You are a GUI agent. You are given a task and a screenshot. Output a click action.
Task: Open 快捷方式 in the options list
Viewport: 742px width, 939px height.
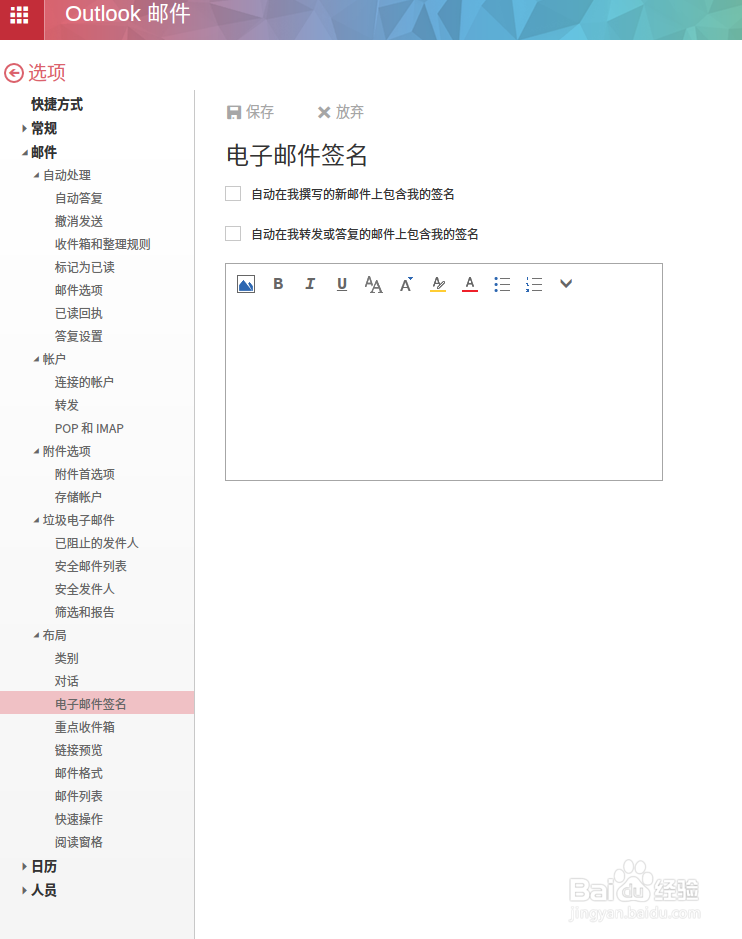point(57,104)
